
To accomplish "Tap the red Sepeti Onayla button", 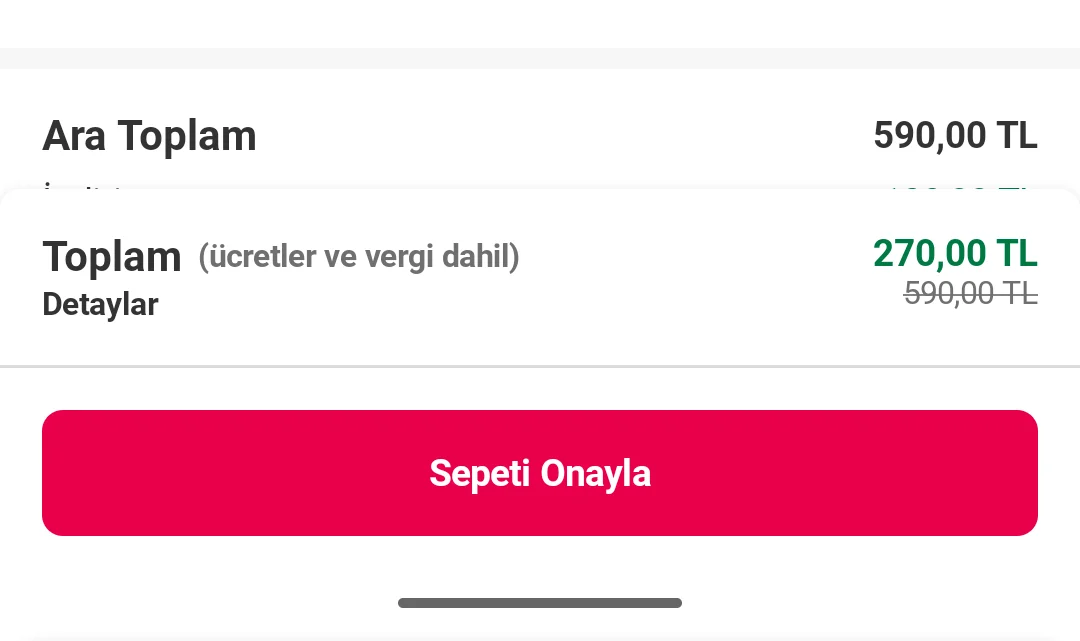I will pos(540,473).
